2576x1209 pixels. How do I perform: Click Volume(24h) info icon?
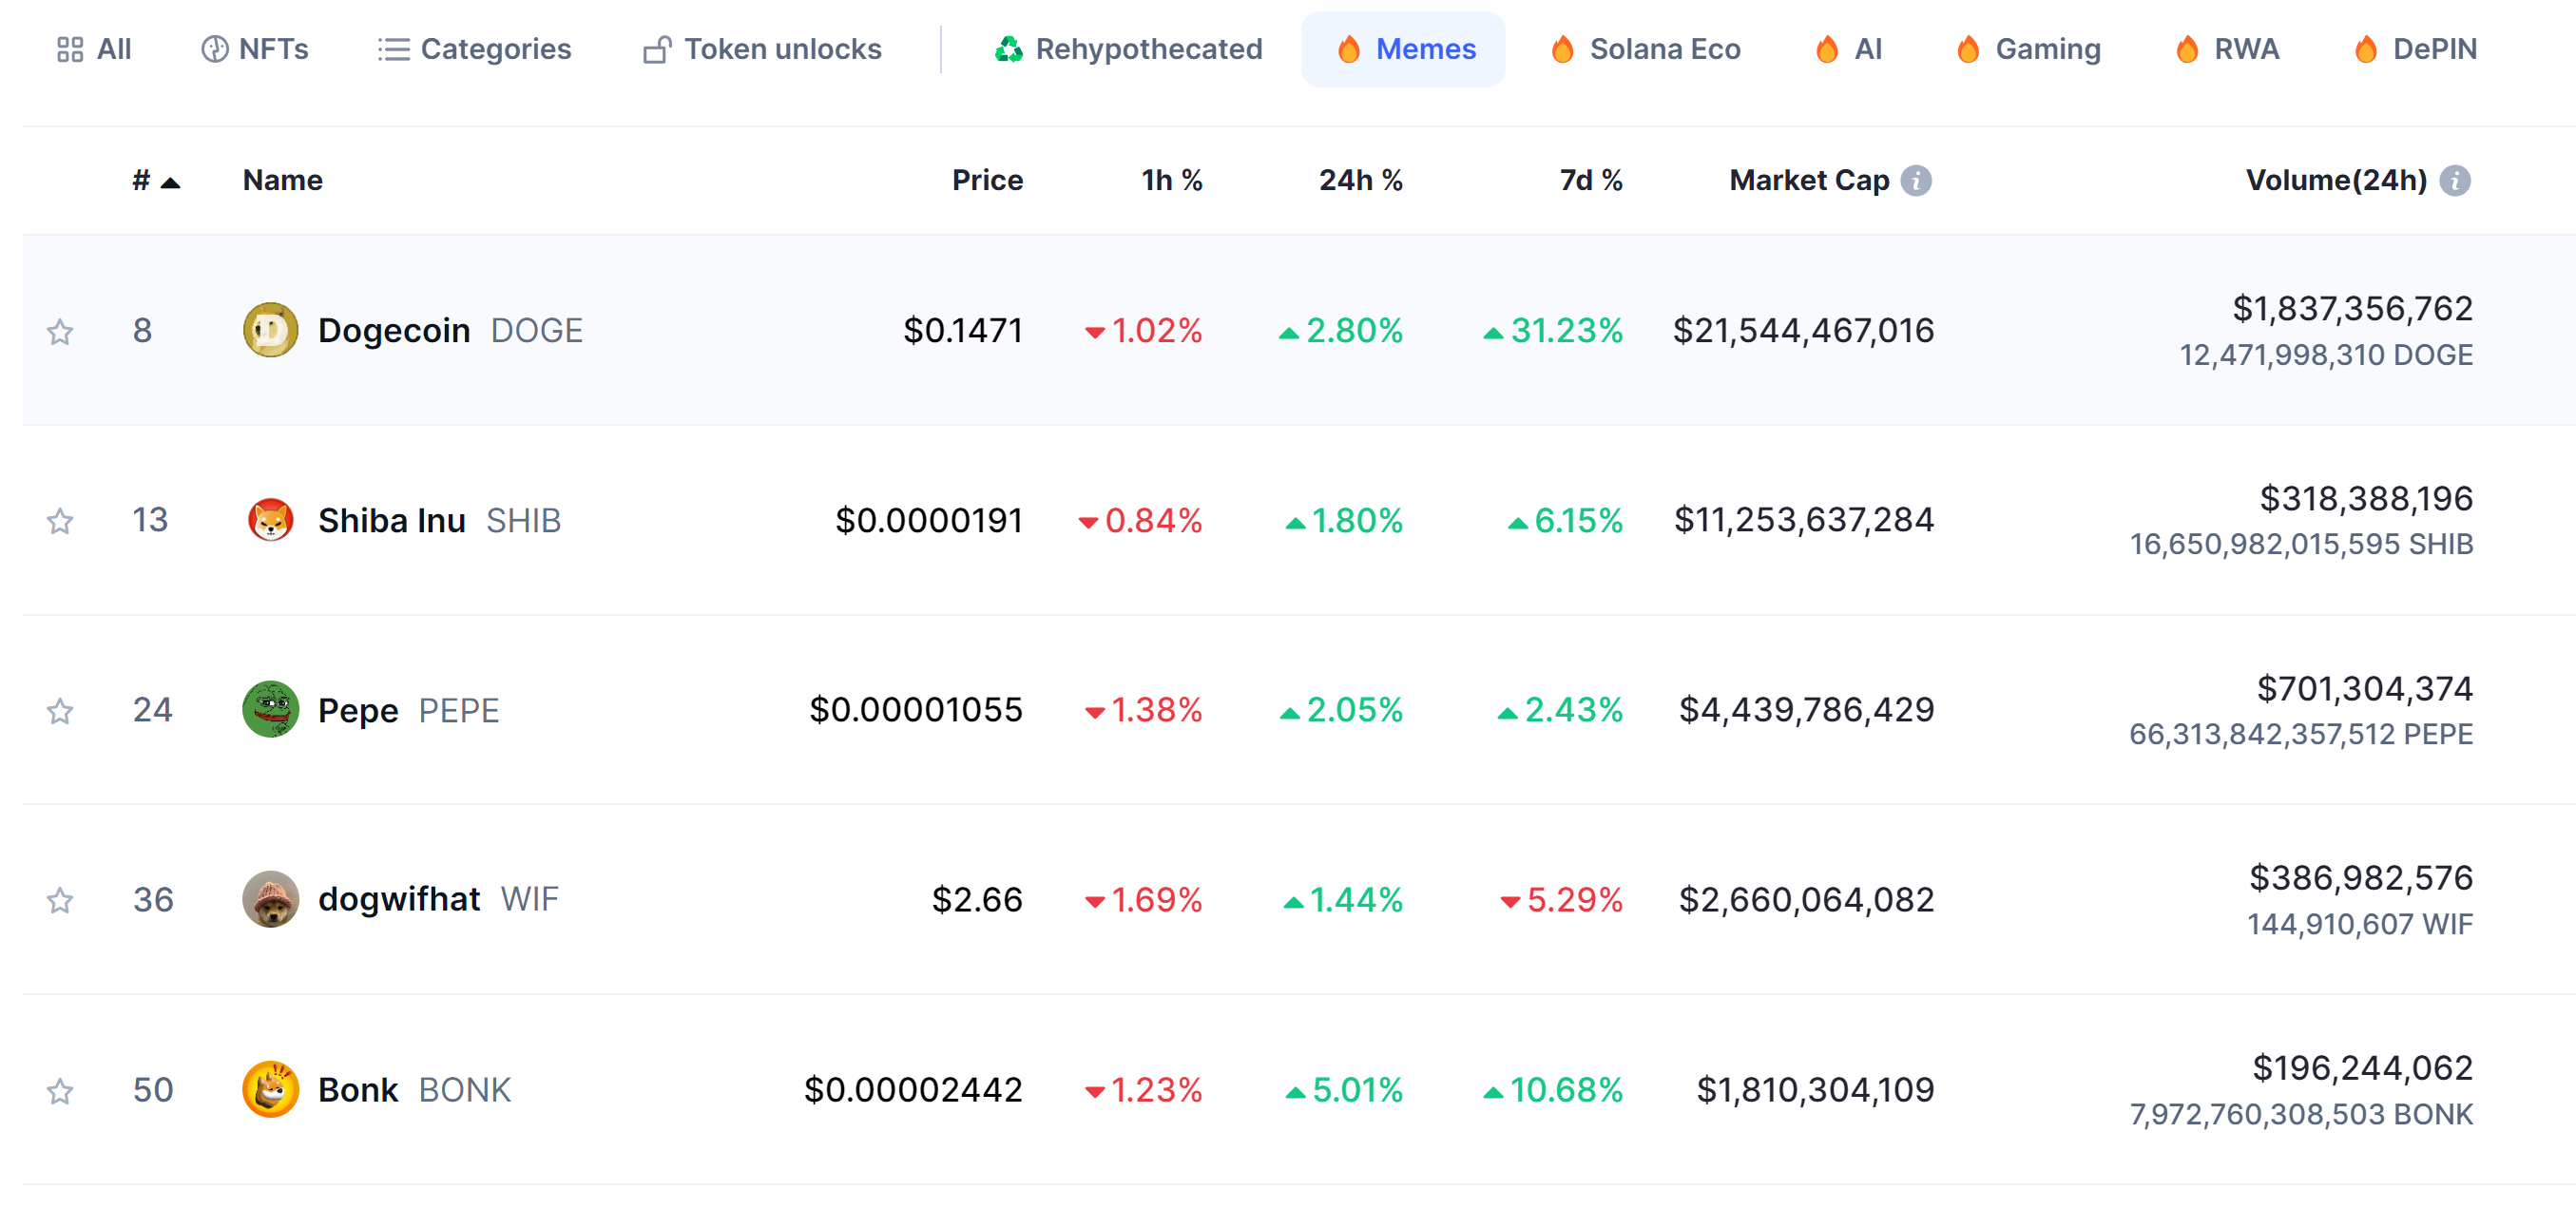pos(2454,180)
